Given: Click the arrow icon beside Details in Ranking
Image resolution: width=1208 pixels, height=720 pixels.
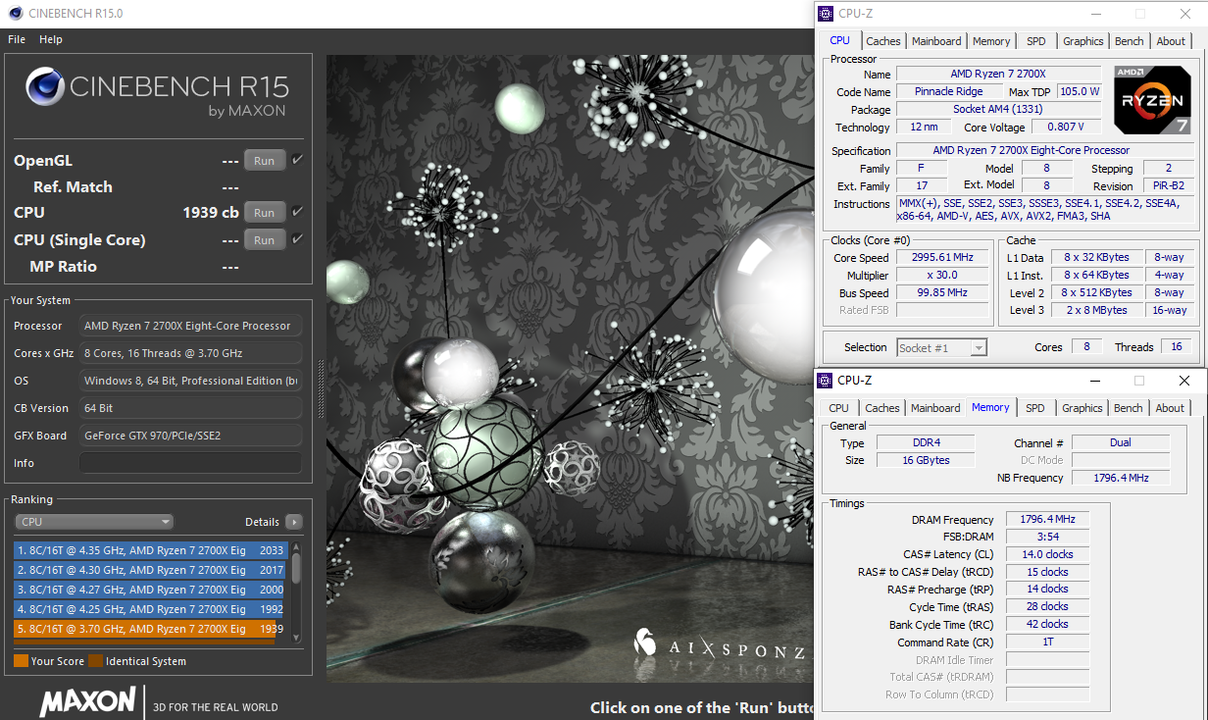Looking at the screenshot, I should (294, 522).
